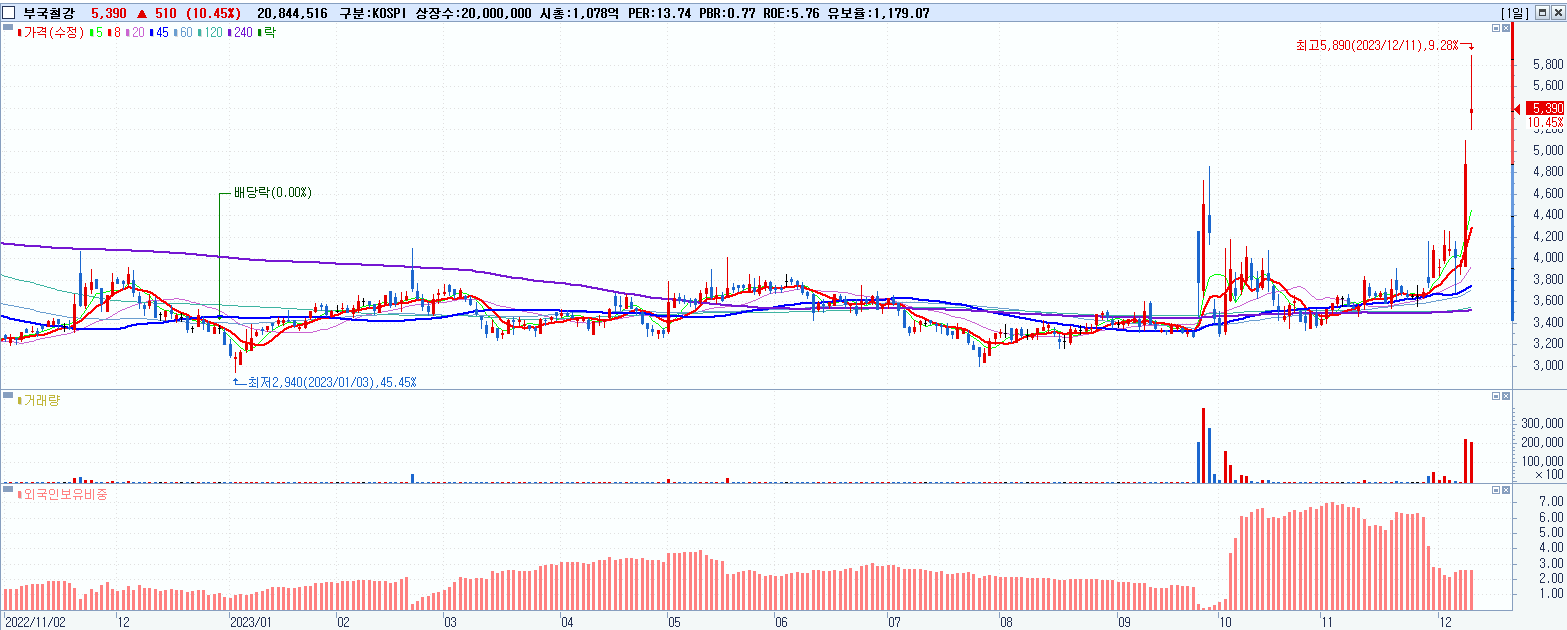Click the 10.45% change tag on axis
The image size is (1567, 630).
coord(1546,122)
